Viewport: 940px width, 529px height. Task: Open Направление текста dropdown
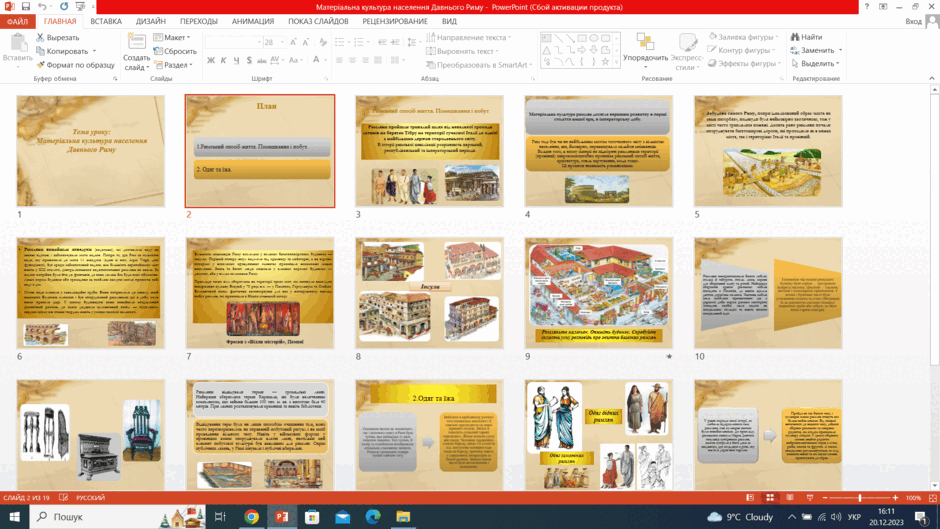pos(468,37)
